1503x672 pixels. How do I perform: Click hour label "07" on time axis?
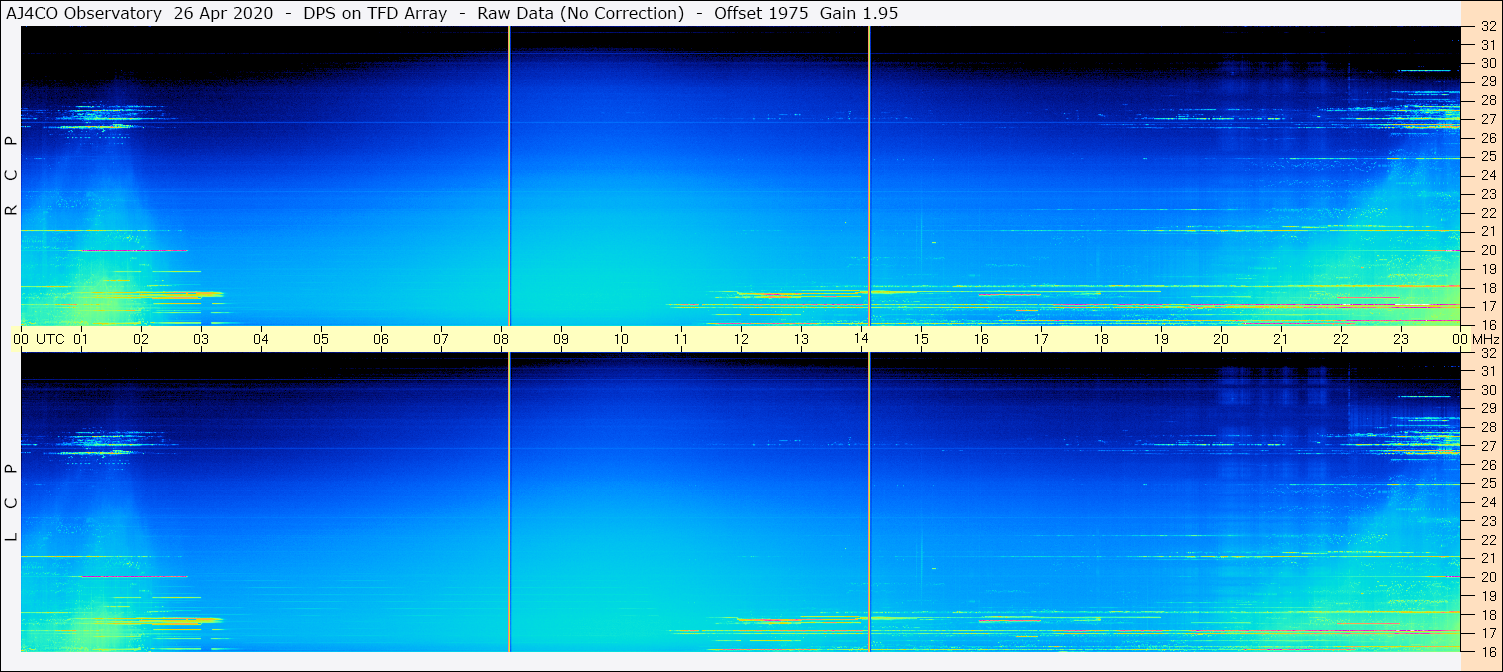point(441,339)
